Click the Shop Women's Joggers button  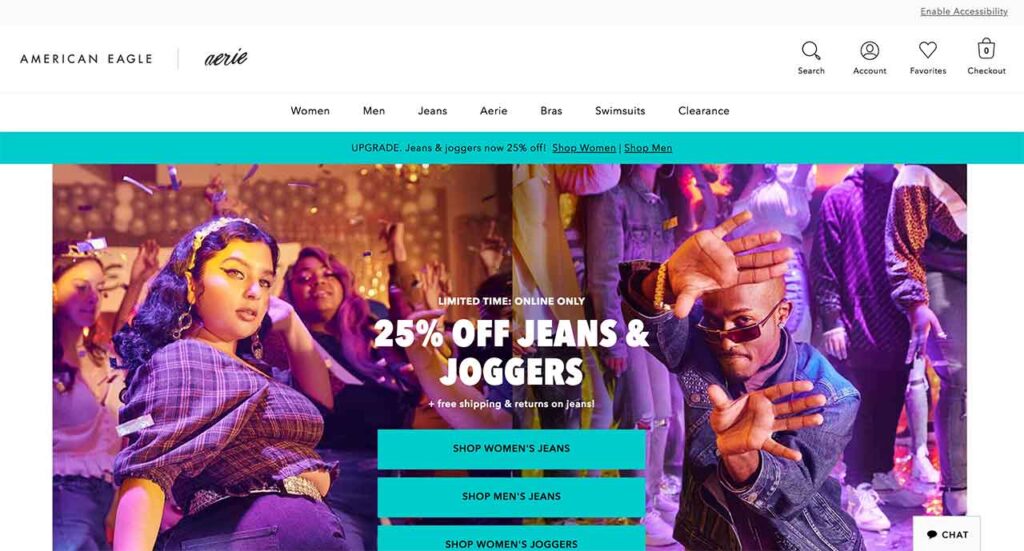tap(511, 539)
